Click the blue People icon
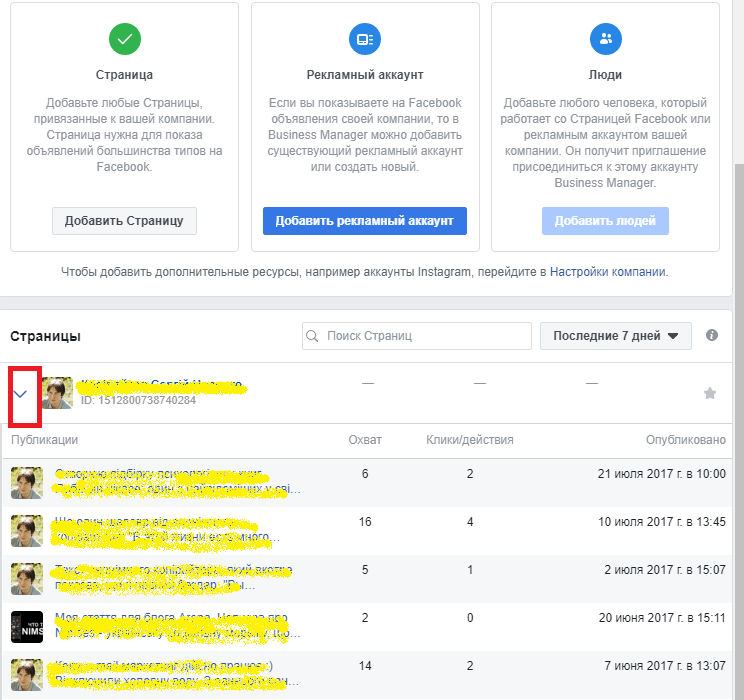The height and width of the screenshot is (700, 744). 605,39
